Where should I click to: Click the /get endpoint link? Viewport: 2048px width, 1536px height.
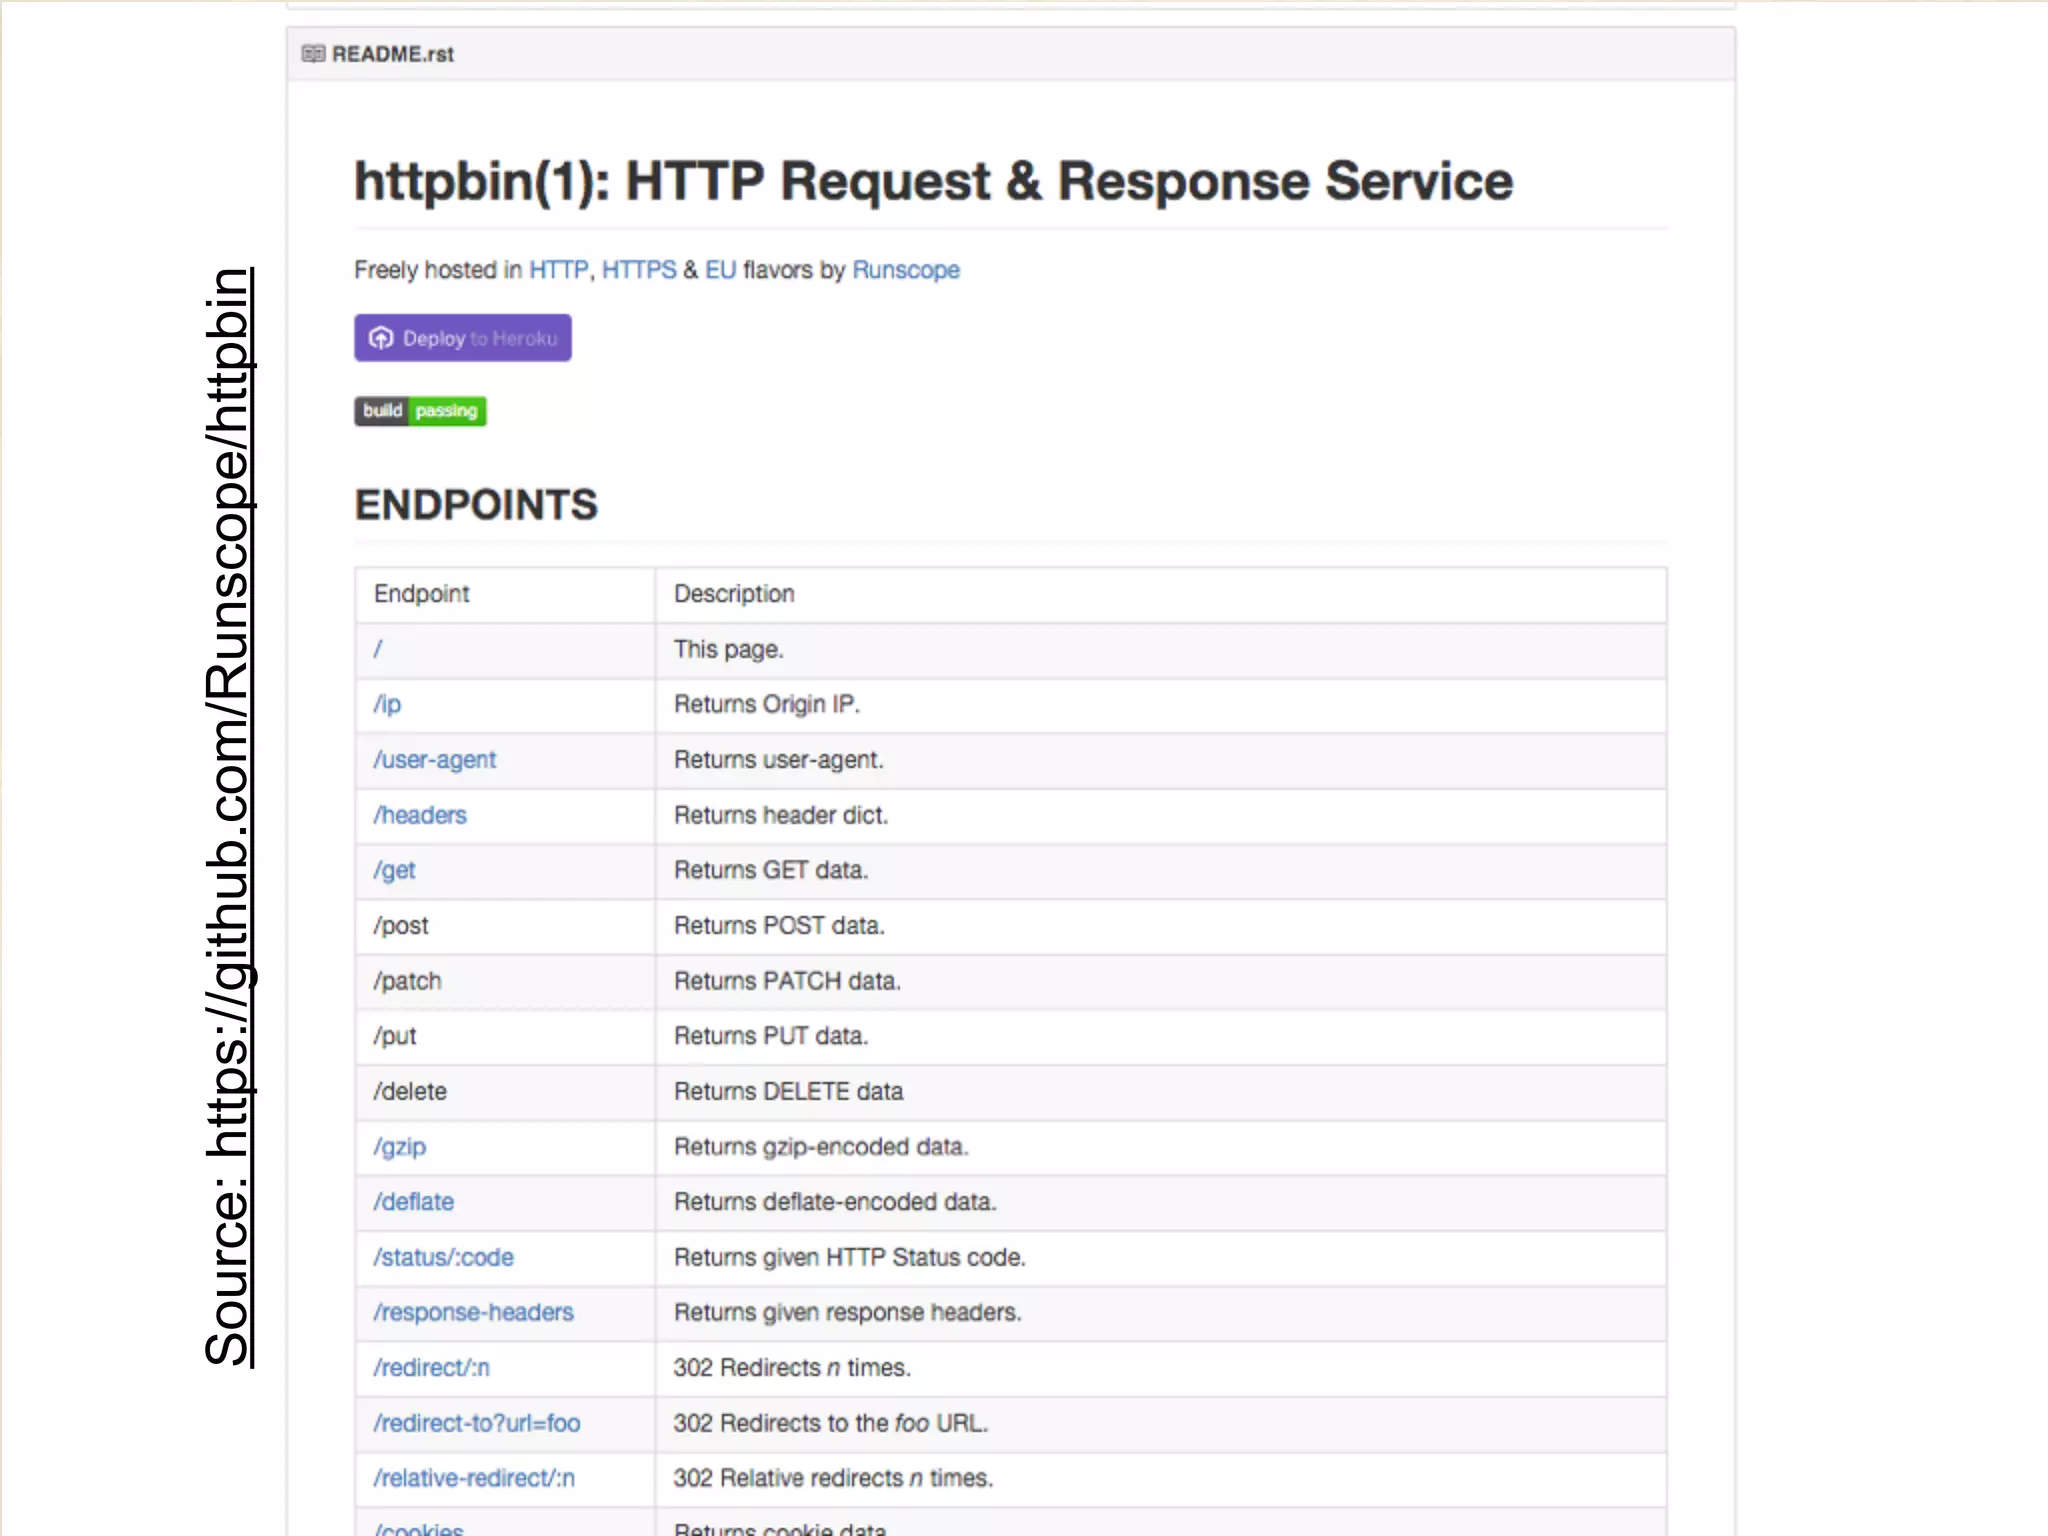point(394,870)
